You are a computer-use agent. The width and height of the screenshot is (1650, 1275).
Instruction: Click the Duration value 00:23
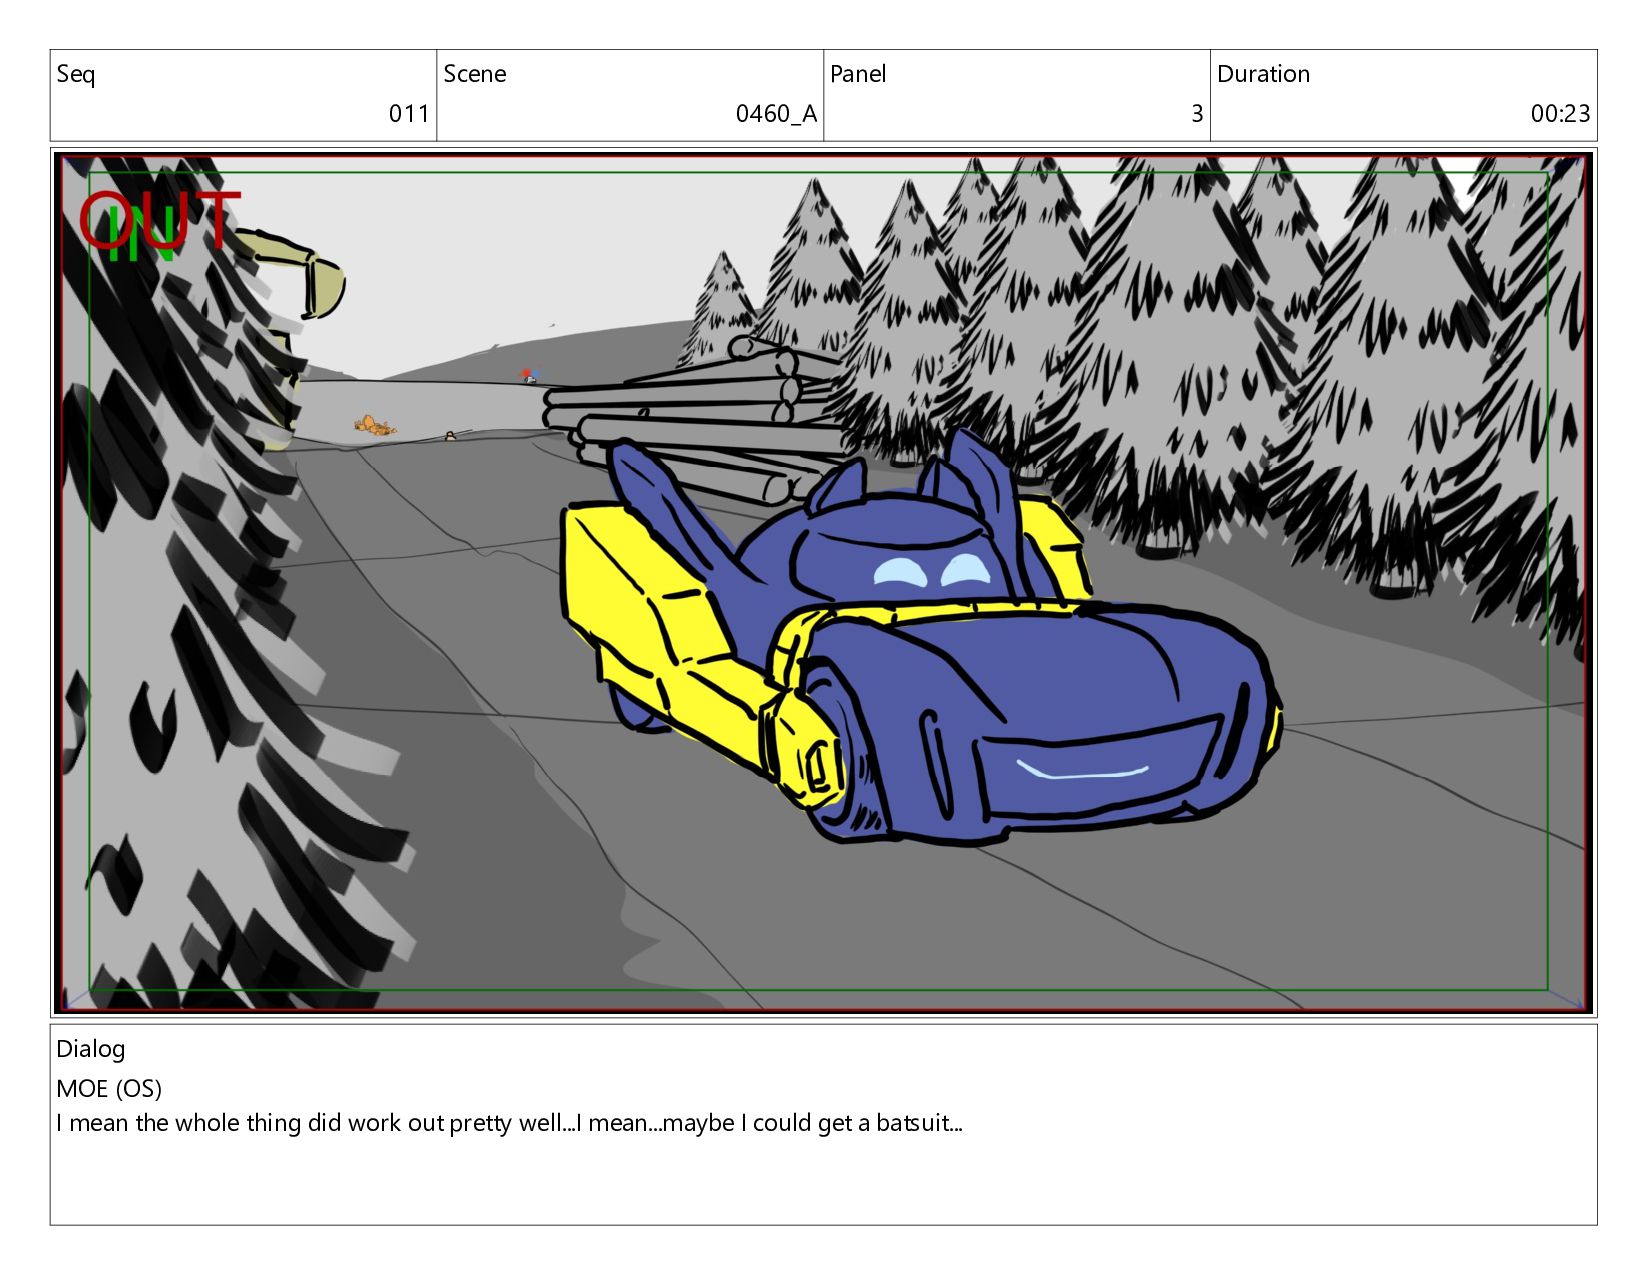(1560, 114)
